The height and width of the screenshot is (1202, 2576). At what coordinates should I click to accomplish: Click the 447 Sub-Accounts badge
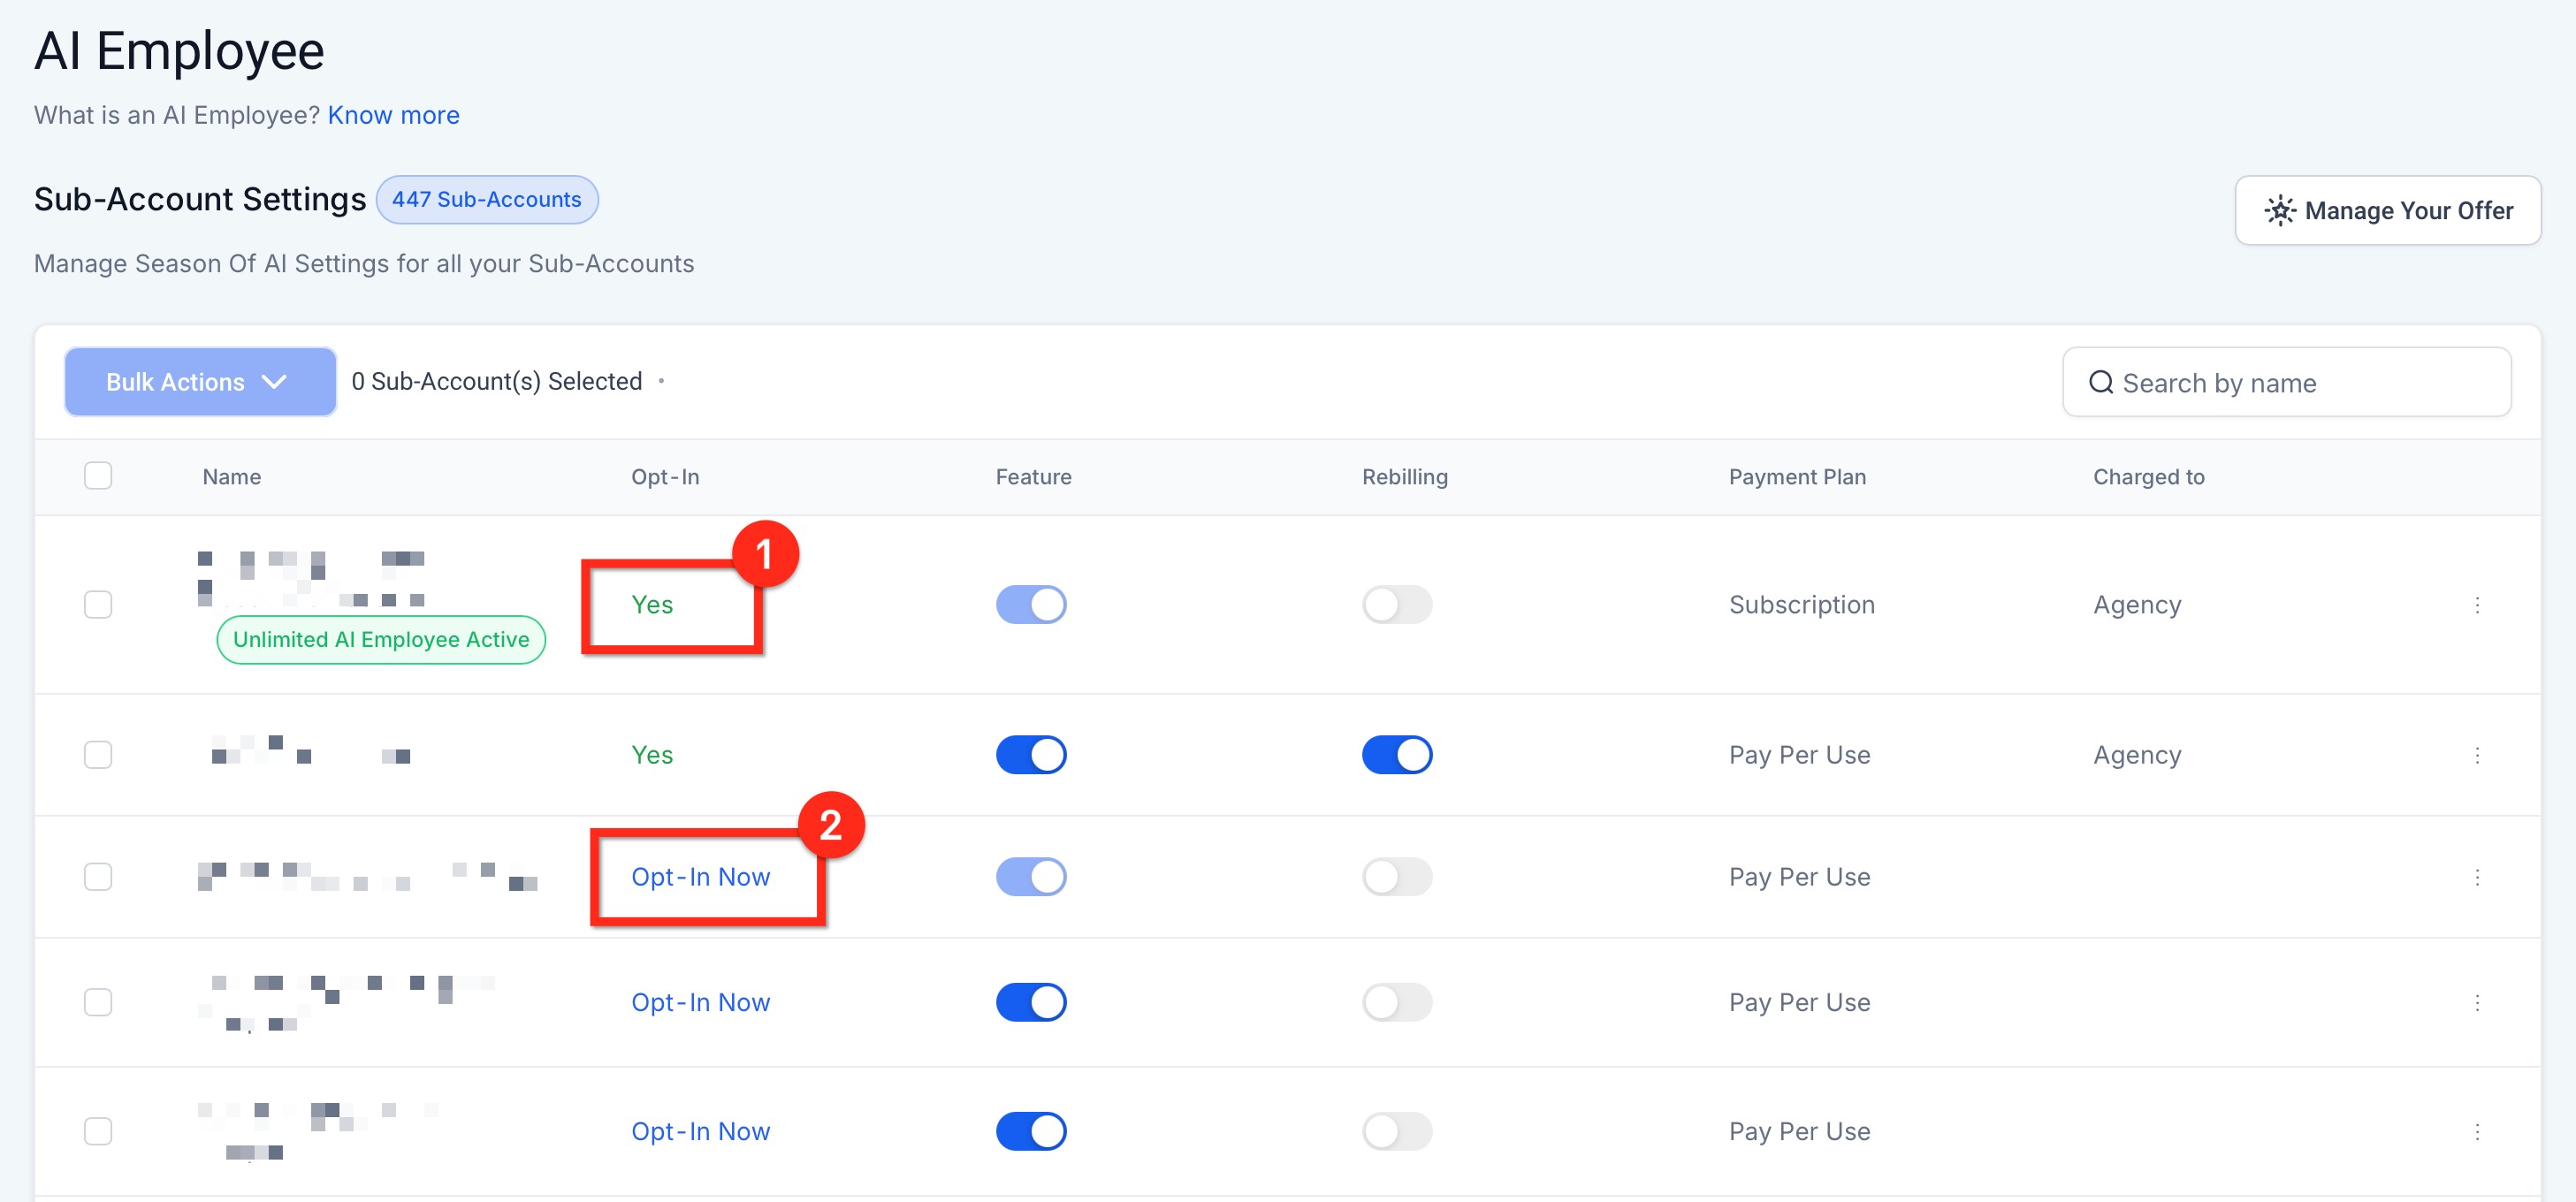[486, 199]
